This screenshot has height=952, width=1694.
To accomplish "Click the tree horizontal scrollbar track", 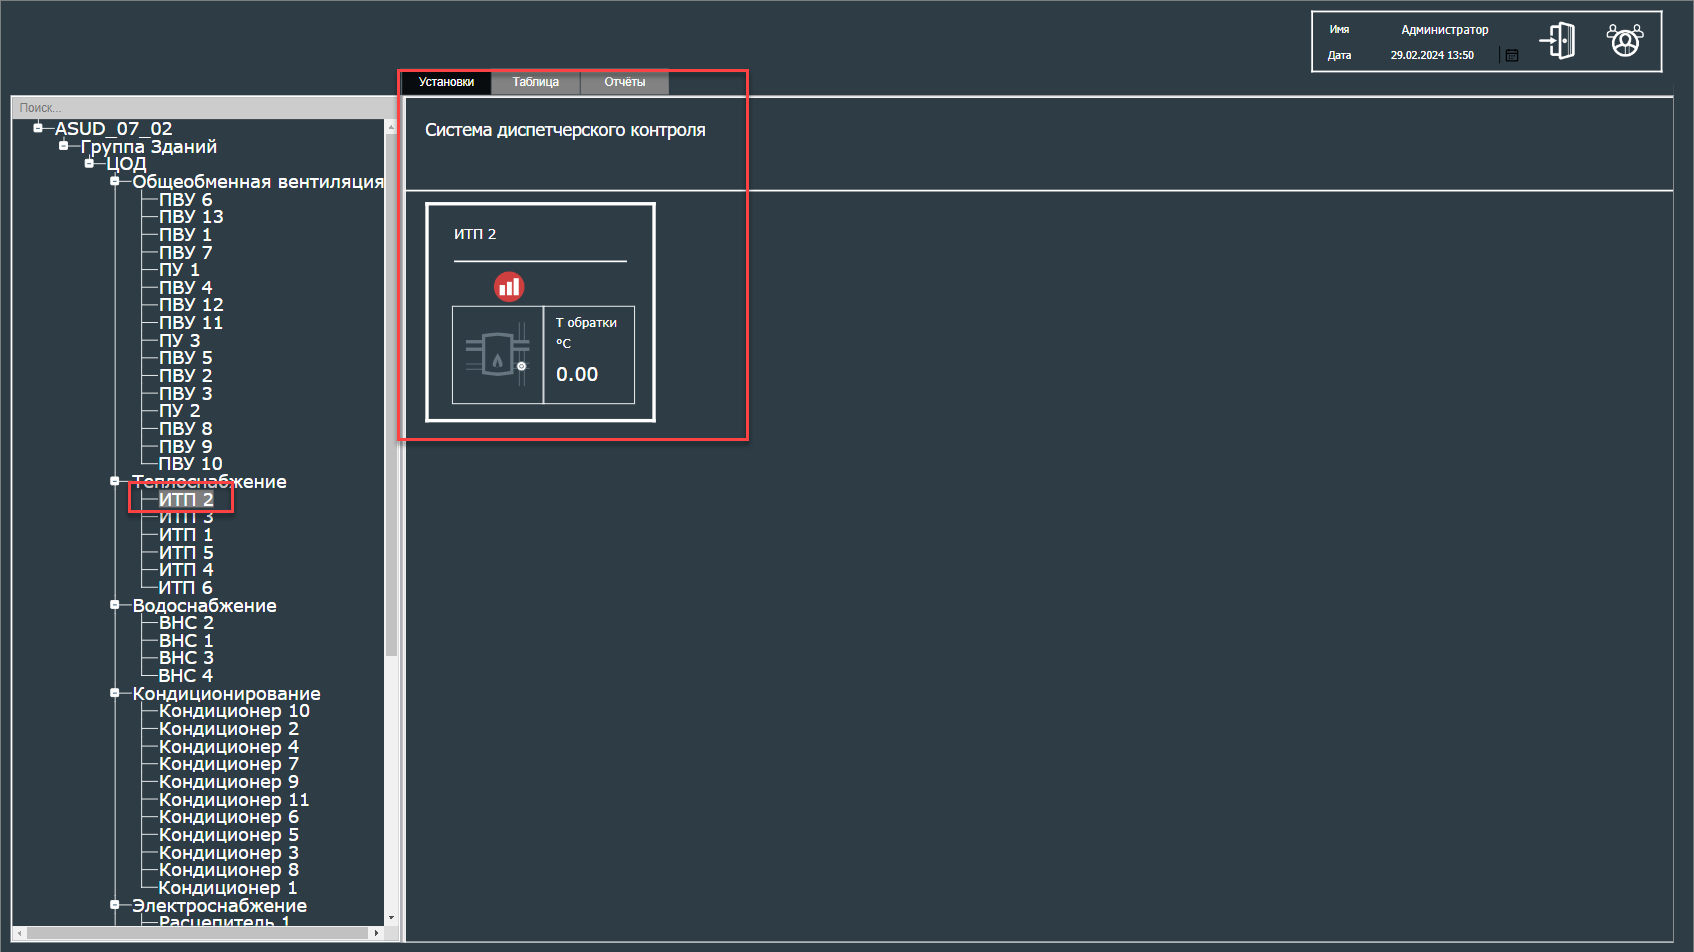I will [x=200, y=933].
